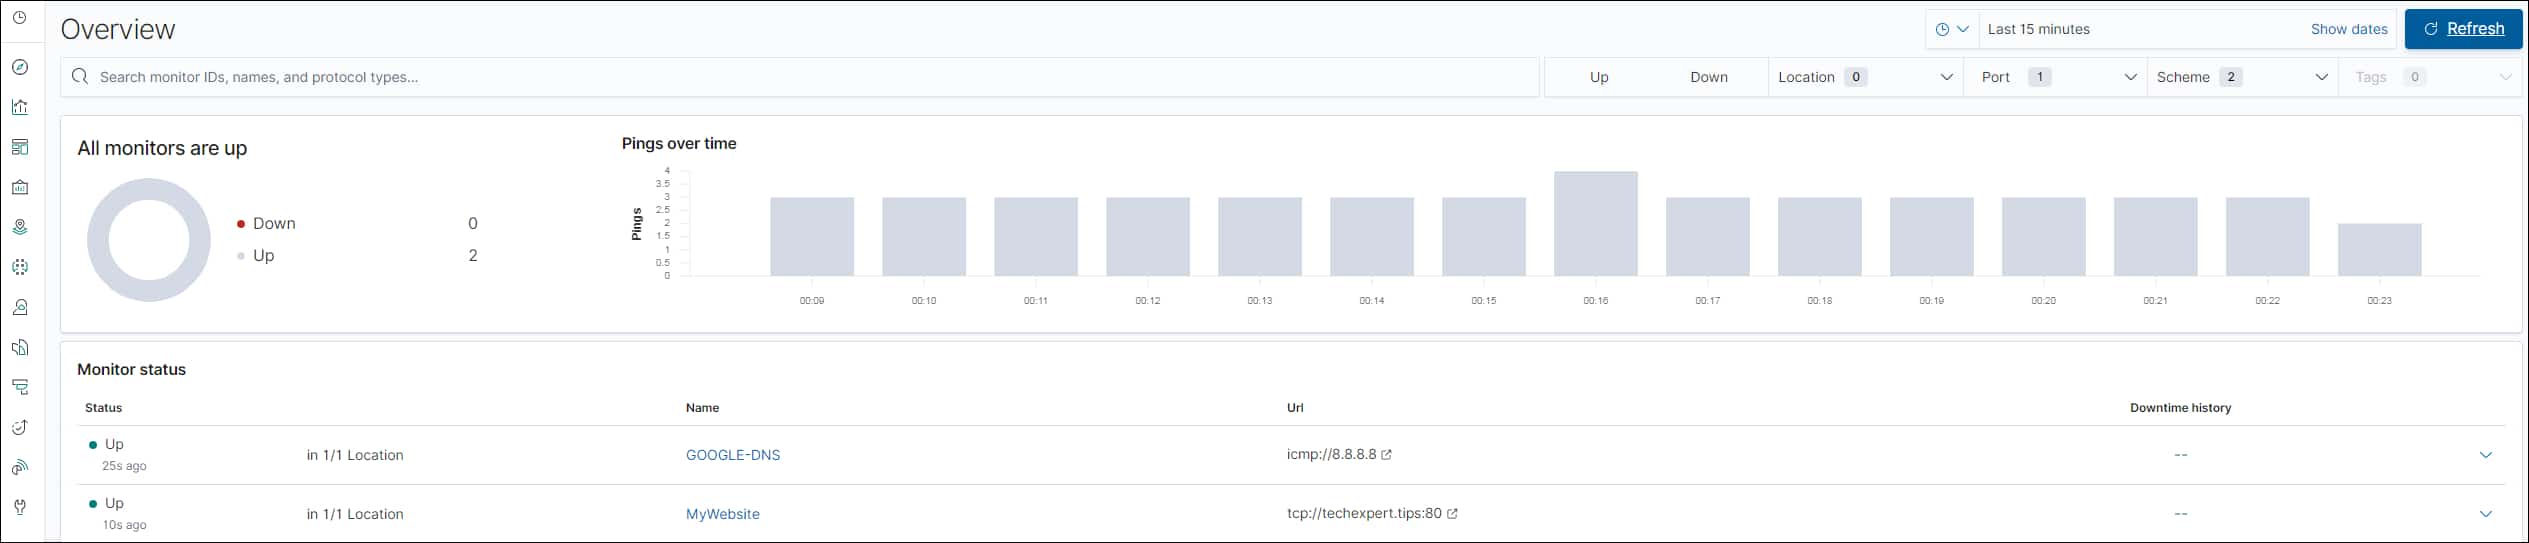Open external link icon beside icmp://8.8.8.8

[1386, 455]
